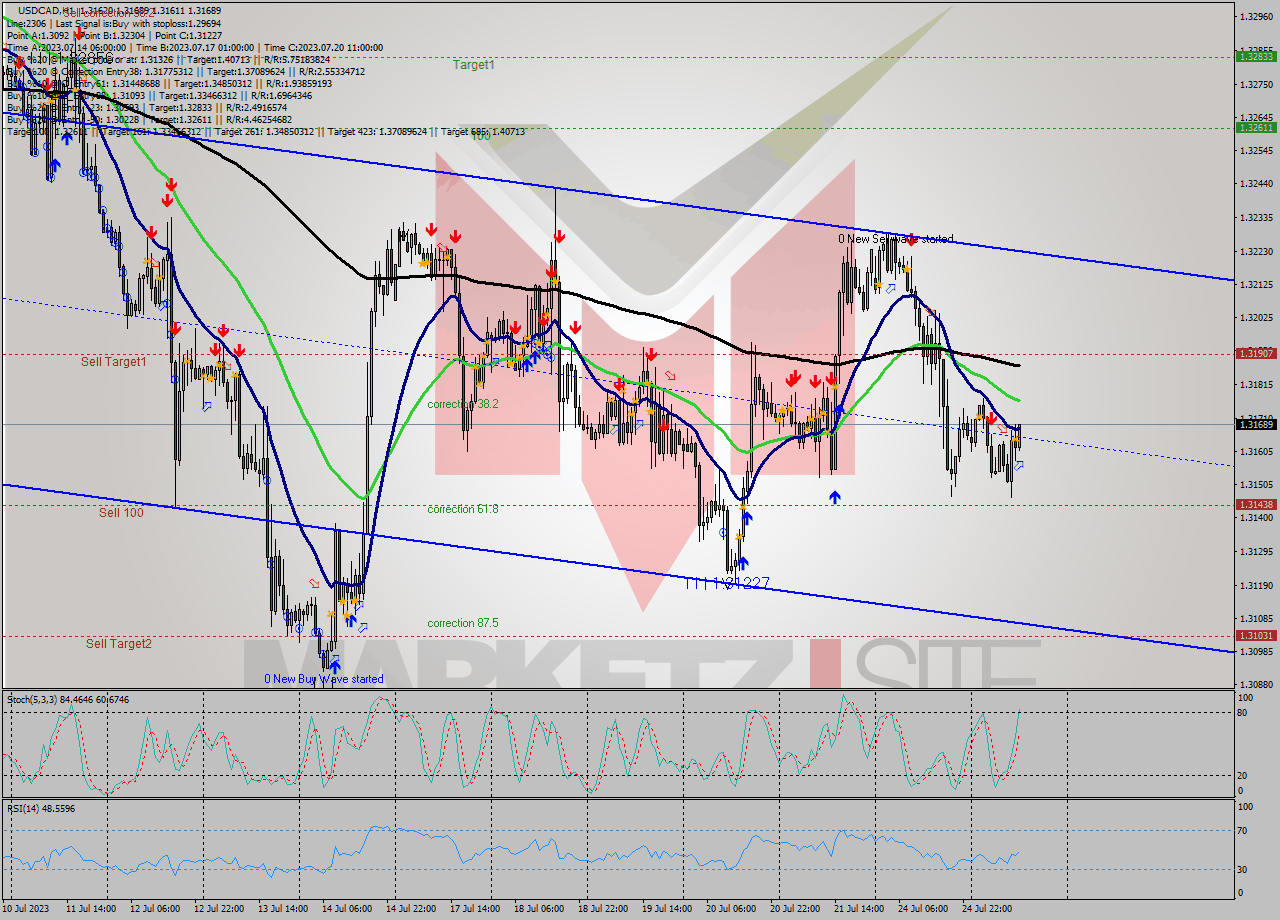Click the red 1.31907 price level tag
The image size is (1280, 920).
(x=1256, y=352)
